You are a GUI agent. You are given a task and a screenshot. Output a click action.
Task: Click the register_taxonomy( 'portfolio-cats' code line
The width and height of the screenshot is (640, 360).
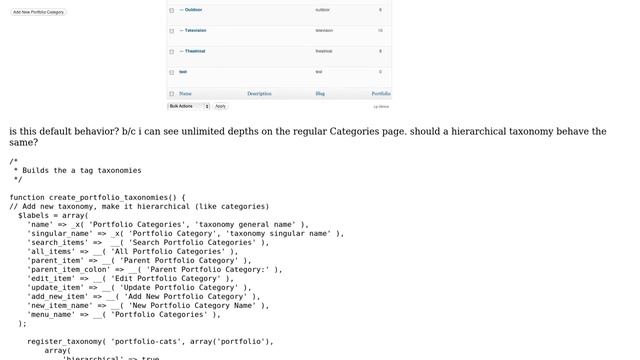(x=150, y=342)
